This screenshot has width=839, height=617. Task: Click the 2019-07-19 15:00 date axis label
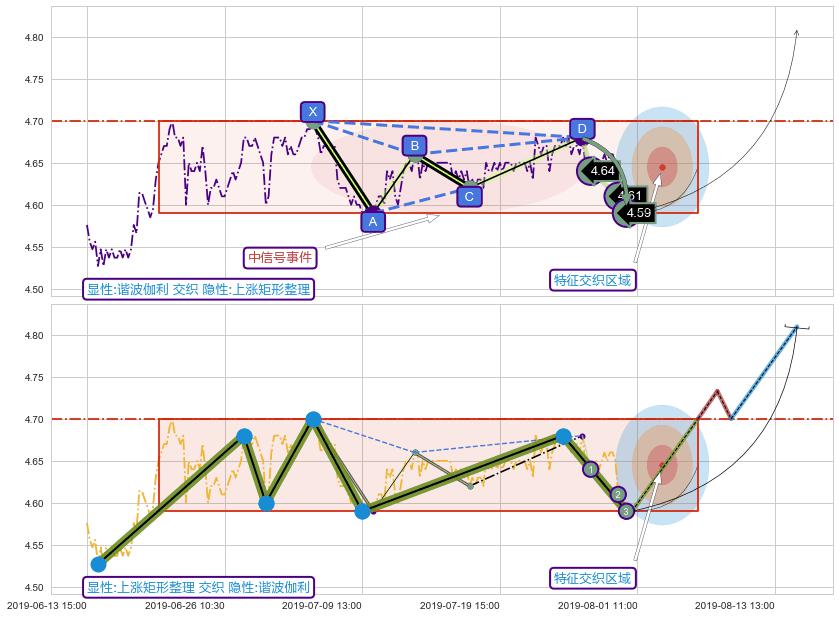click(458, 605)
